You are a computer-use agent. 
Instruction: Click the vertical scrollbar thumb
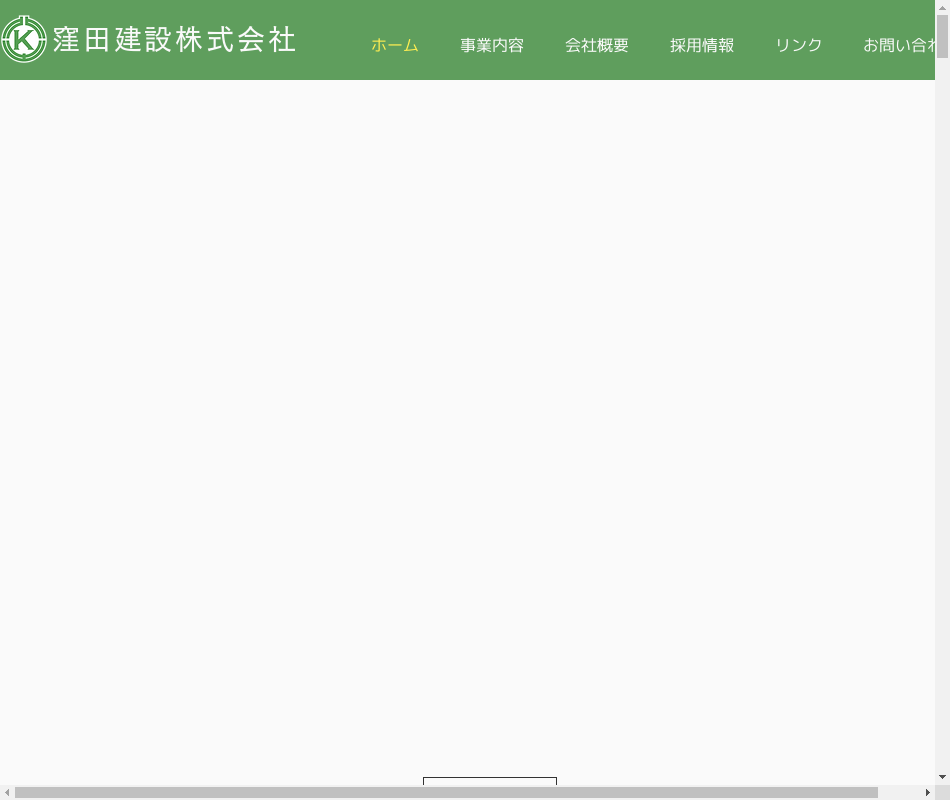(942, 35)
